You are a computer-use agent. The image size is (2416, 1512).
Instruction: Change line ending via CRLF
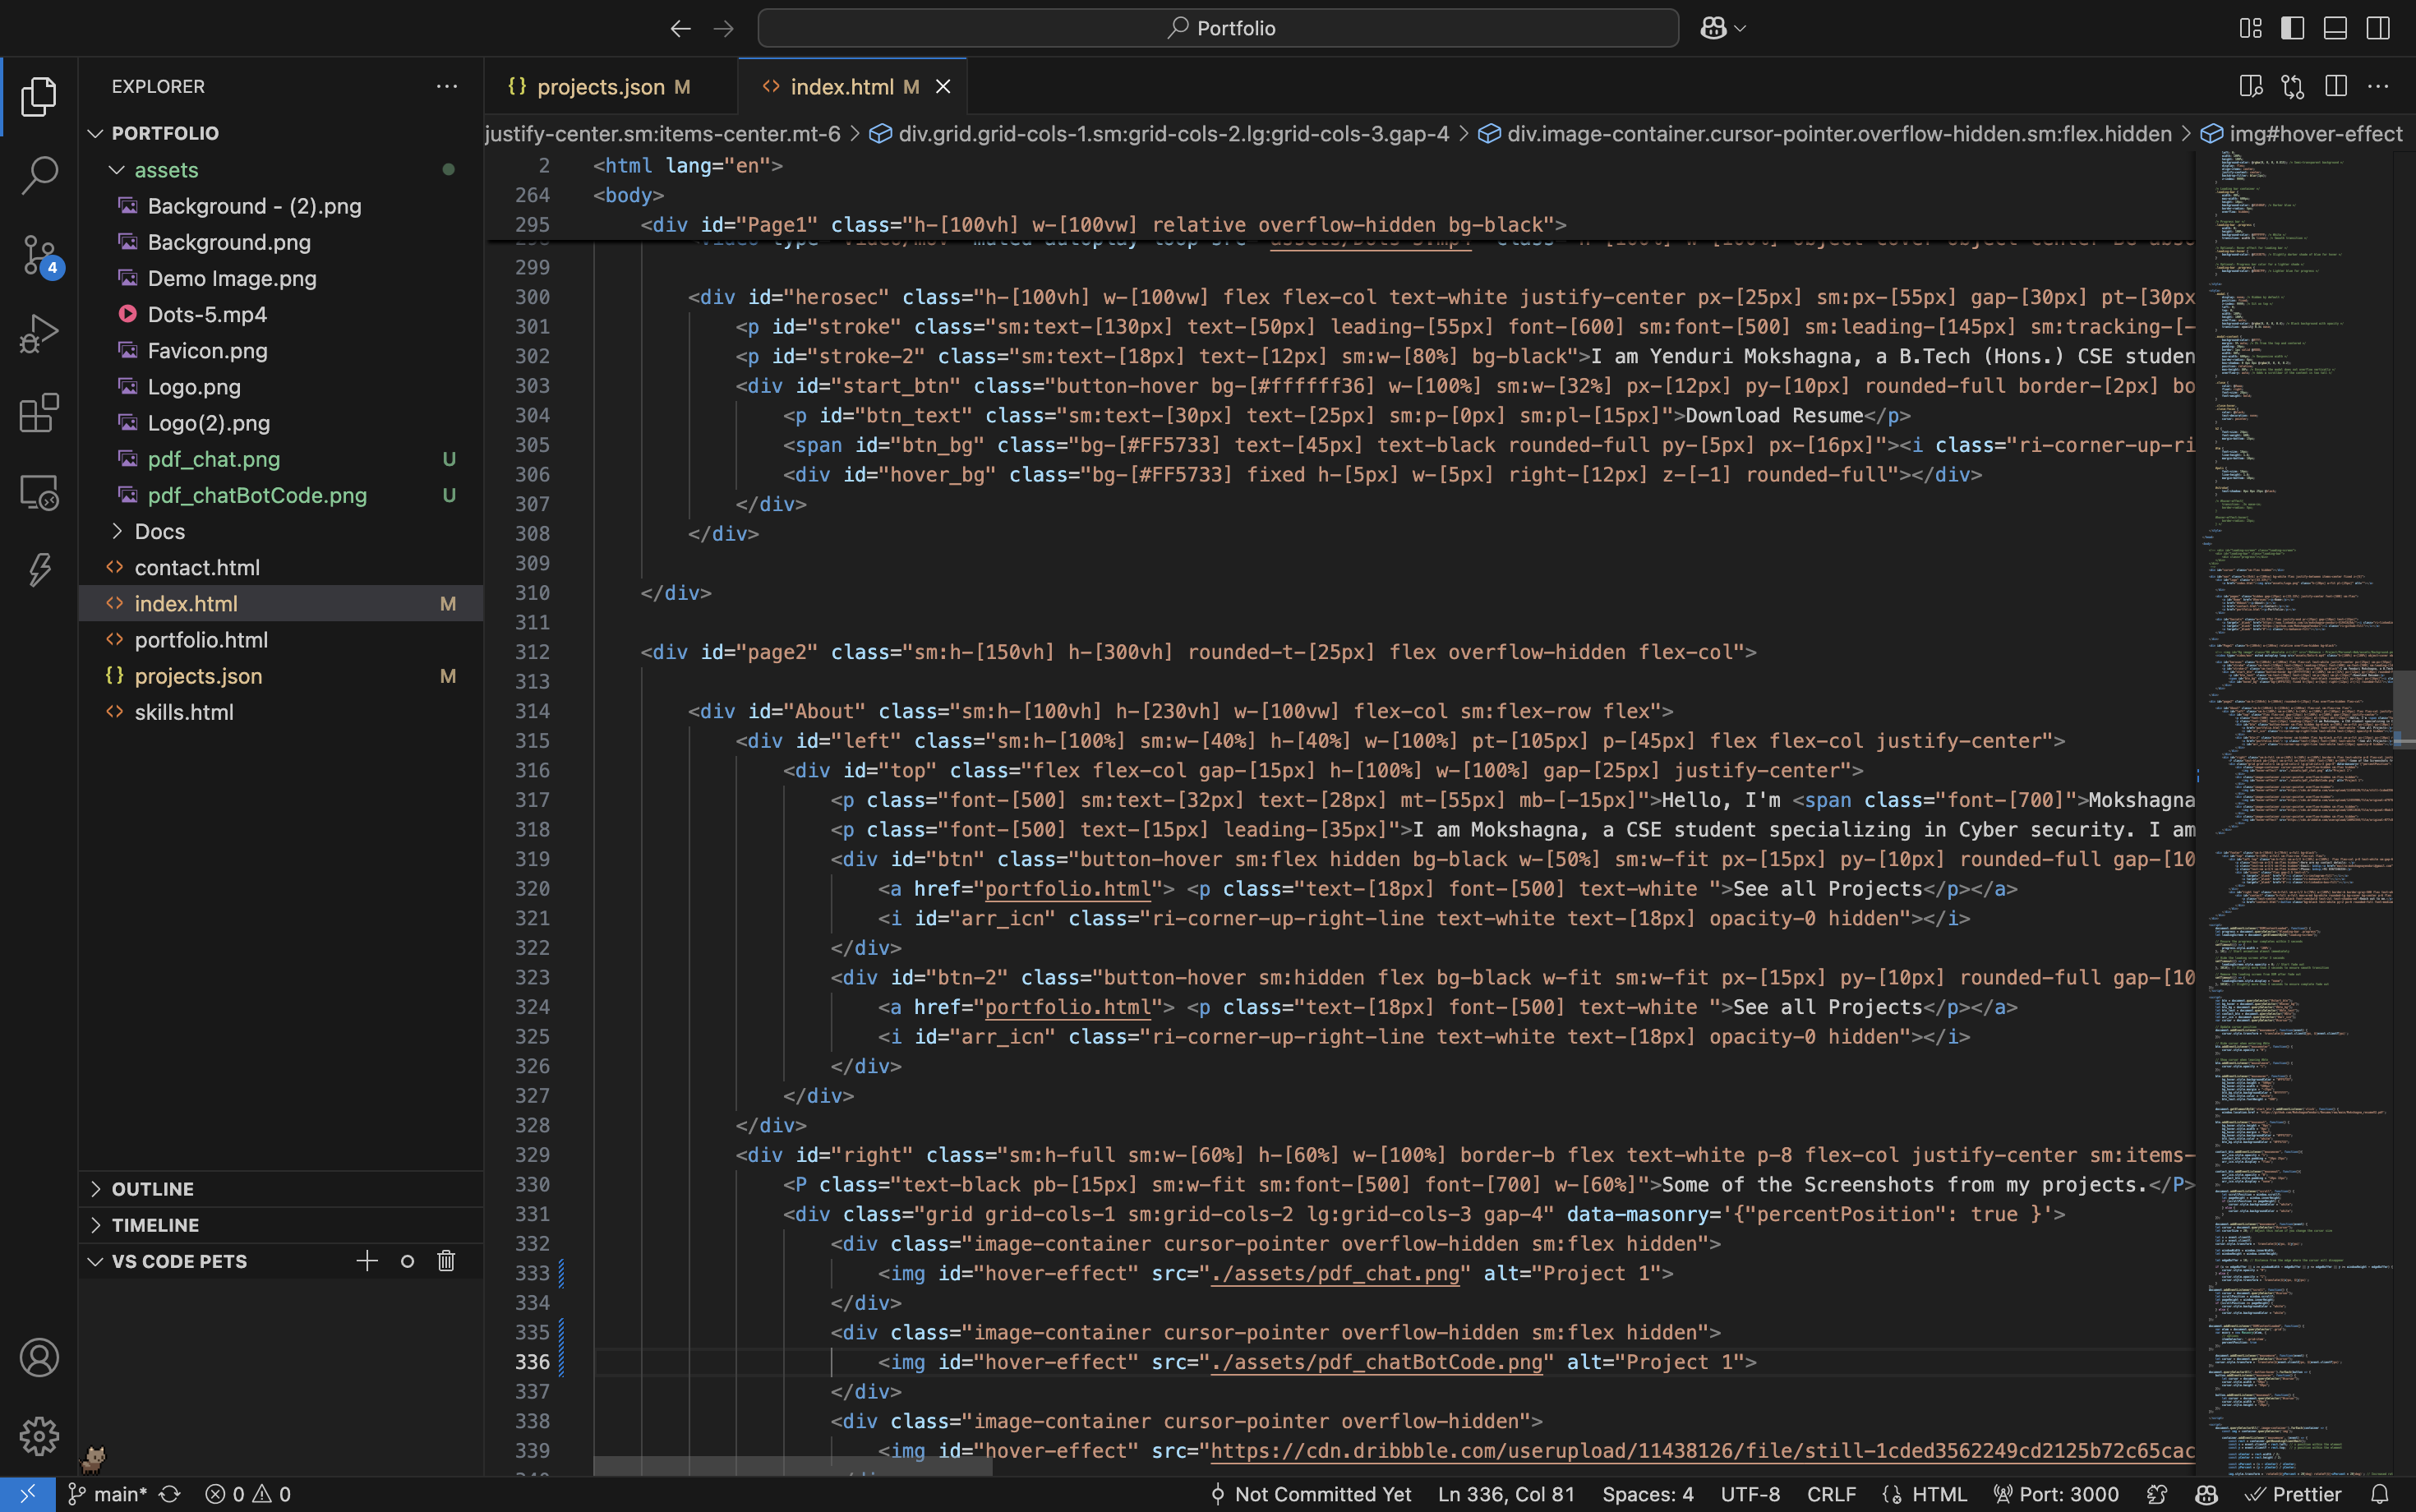coord(1831,1494)
